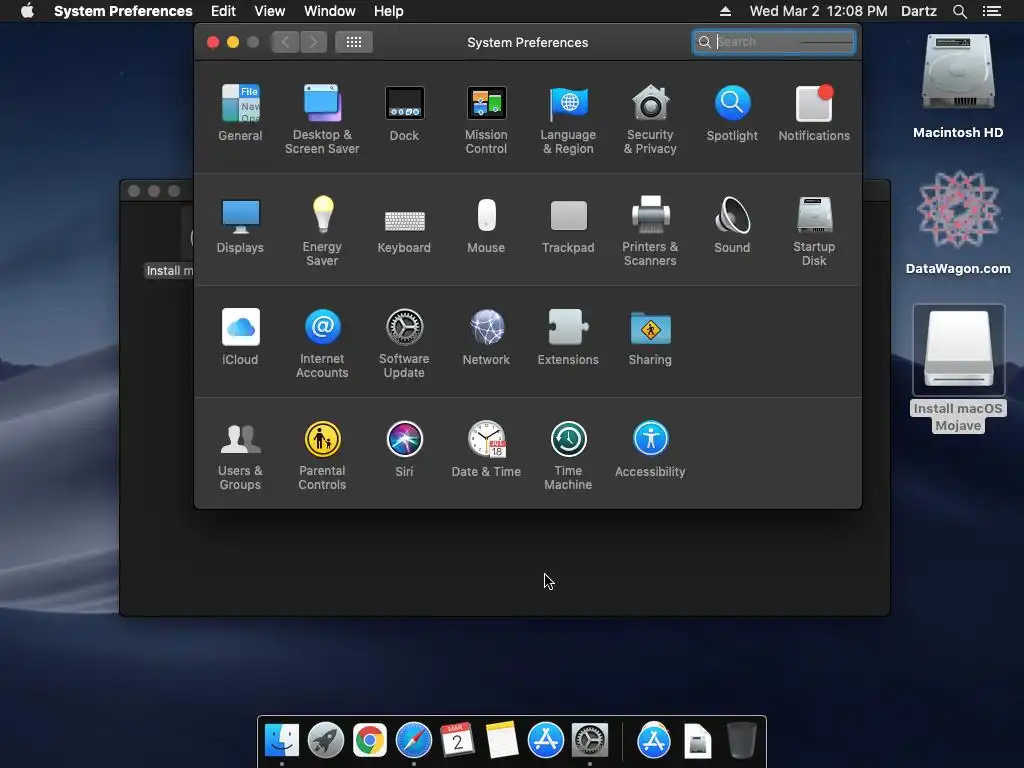Open the Trash in the Dock
The image size is (1024, 768).
(741, 741)
